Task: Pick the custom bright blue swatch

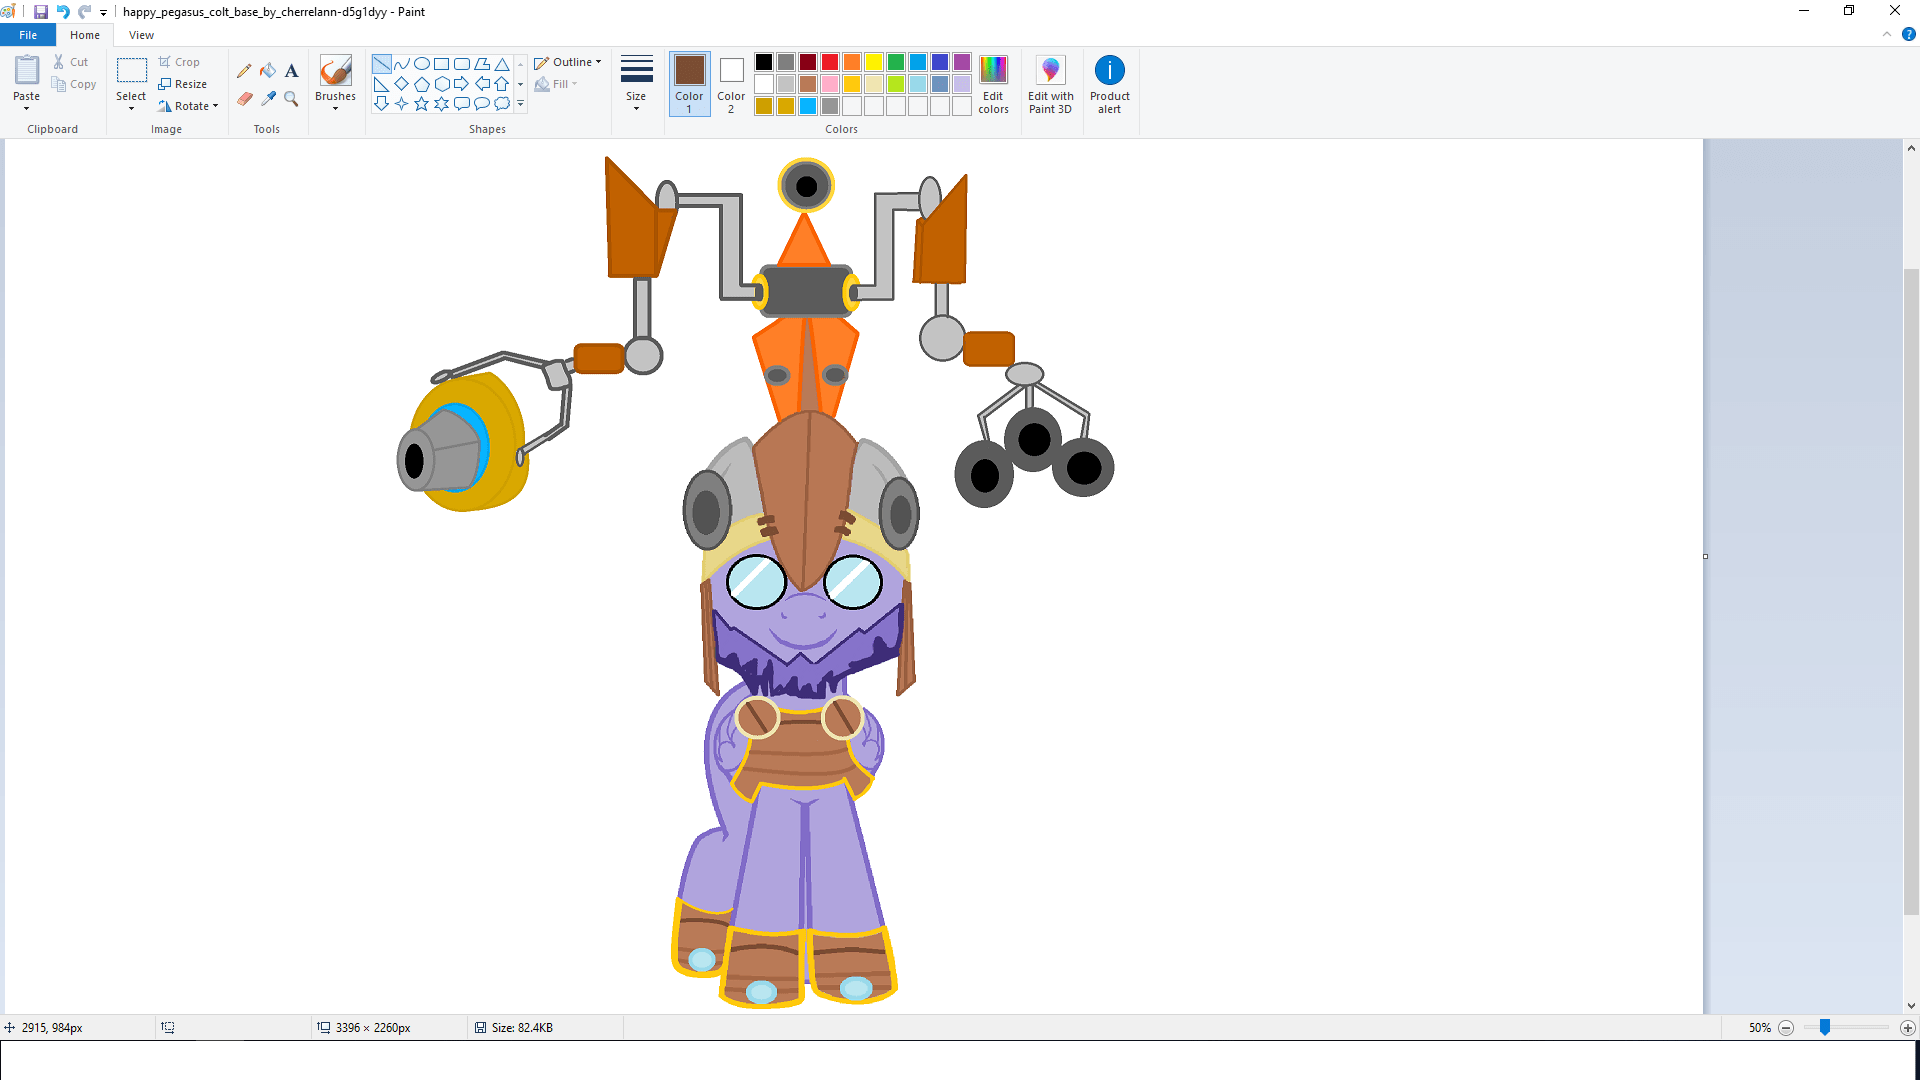Action: click(x=808, y=106)
